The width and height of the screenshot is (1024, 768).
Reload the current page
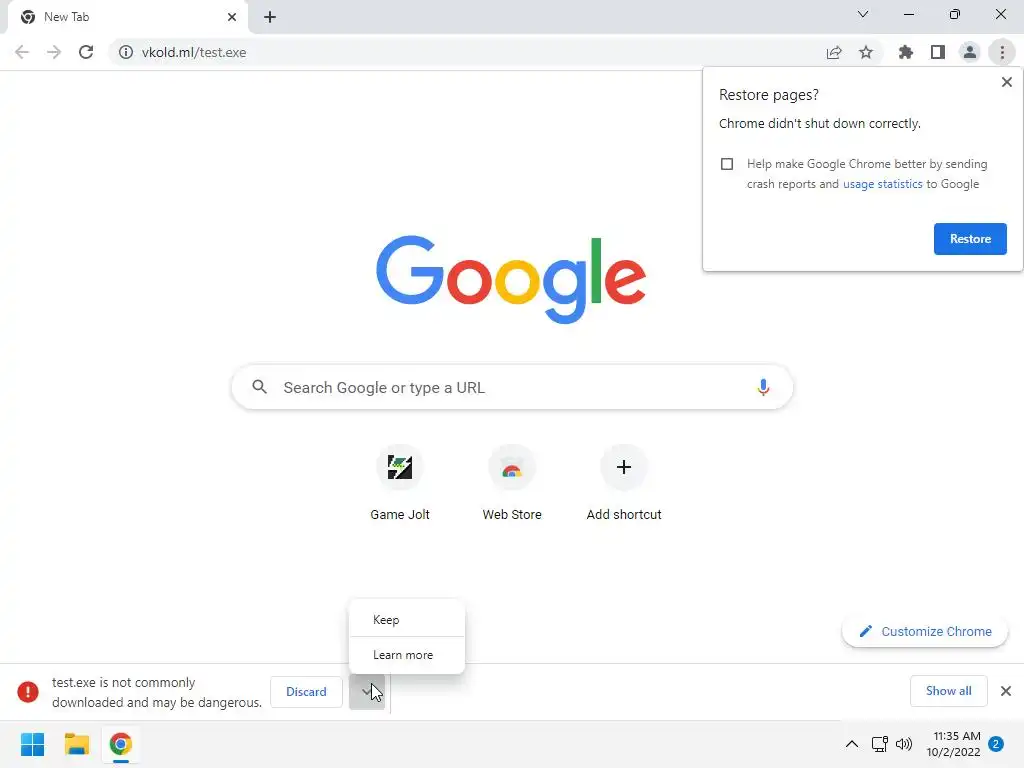pos(86,52)
